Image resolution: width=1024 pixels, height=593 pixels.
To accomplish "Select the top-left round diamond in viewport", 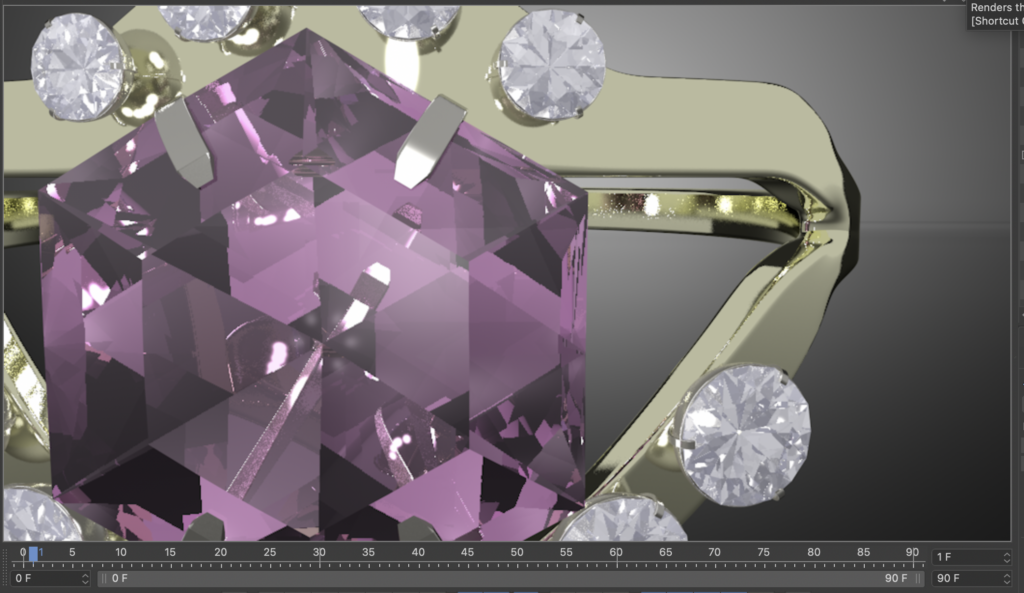I will [x=77, y=66].
